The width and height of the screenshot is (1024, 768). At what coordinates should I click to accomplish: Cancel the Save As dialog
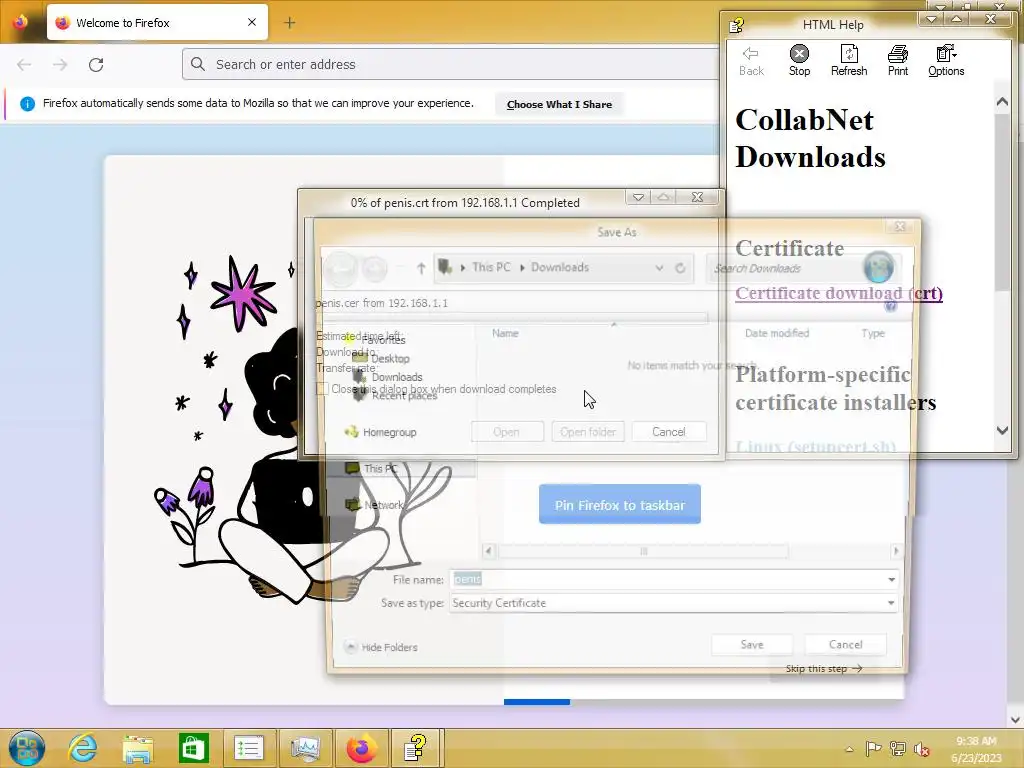point(846,645)
